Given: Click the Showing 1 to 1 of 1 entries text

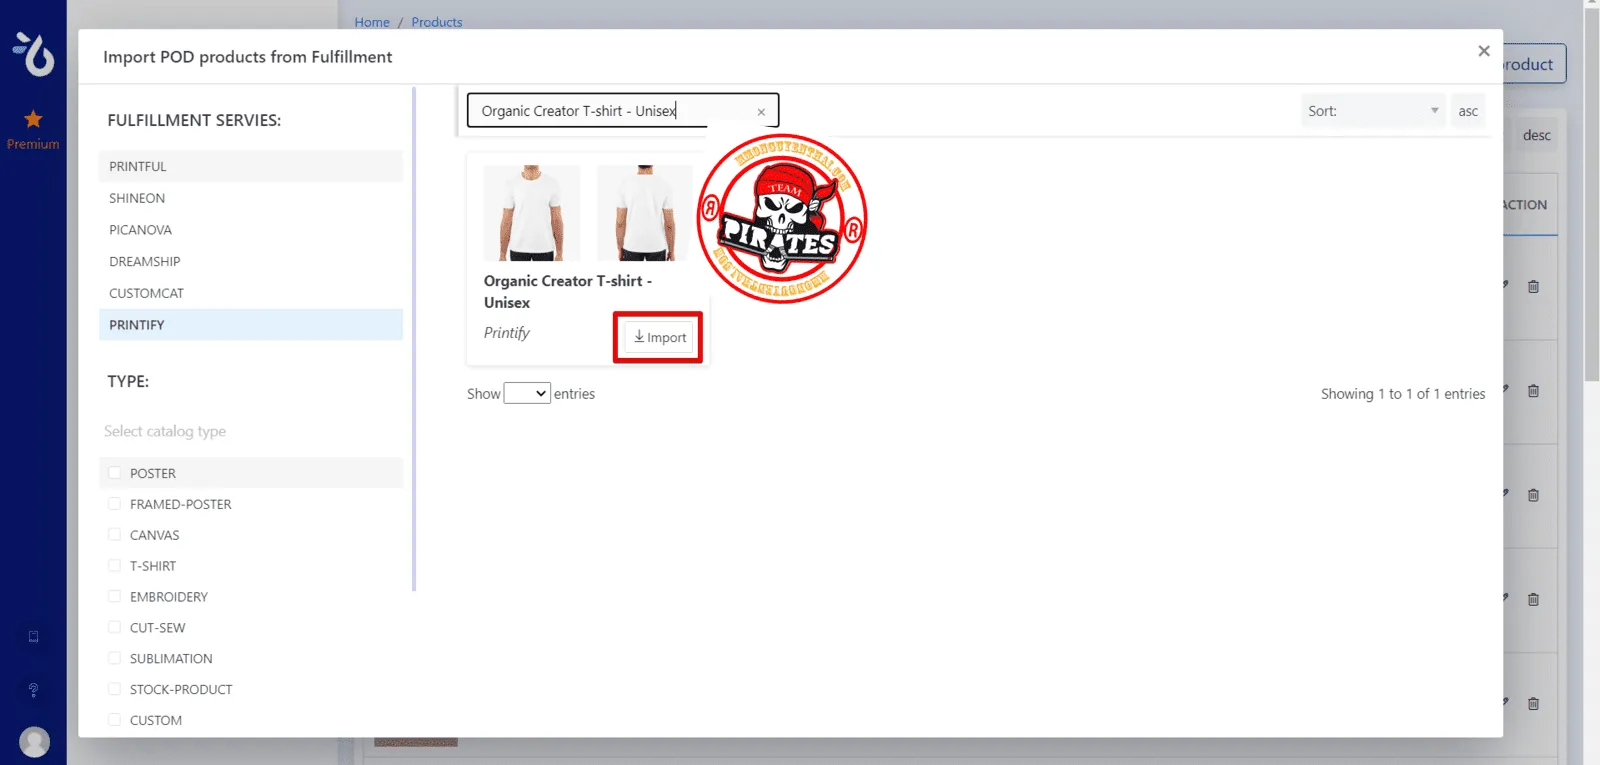Looking at the screenshot, I should coord(1403,394).
